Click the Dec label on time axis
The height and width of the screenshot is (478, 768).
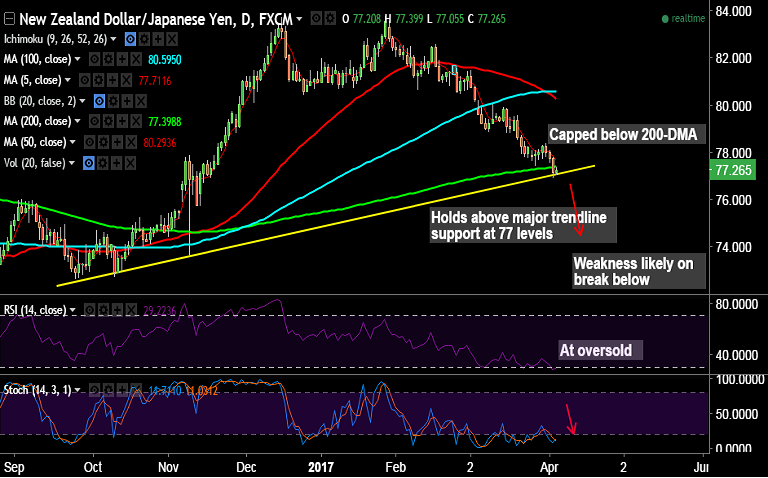pyautogui.click(x=245, y=467)
